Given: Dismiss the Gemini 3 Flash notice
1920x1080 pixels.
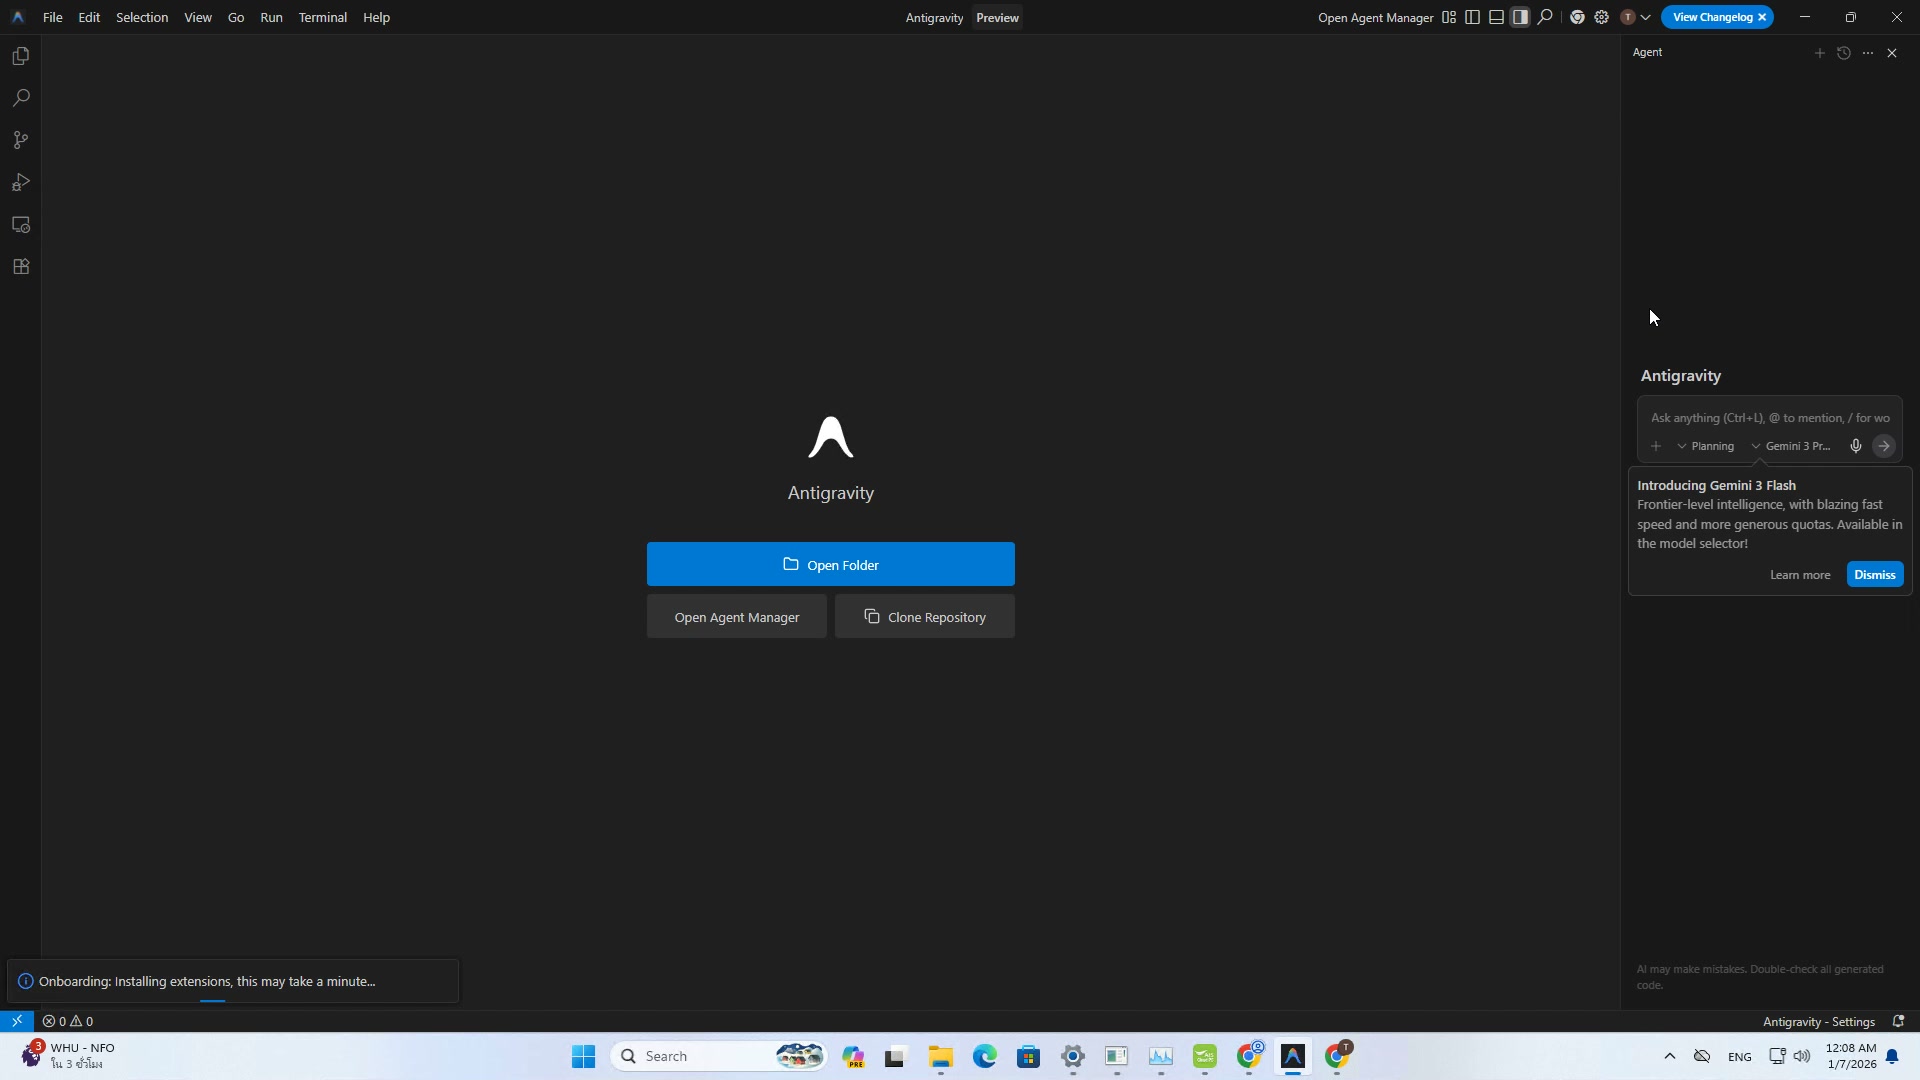Looking at the screenshot, I should tap(1874, 575).
